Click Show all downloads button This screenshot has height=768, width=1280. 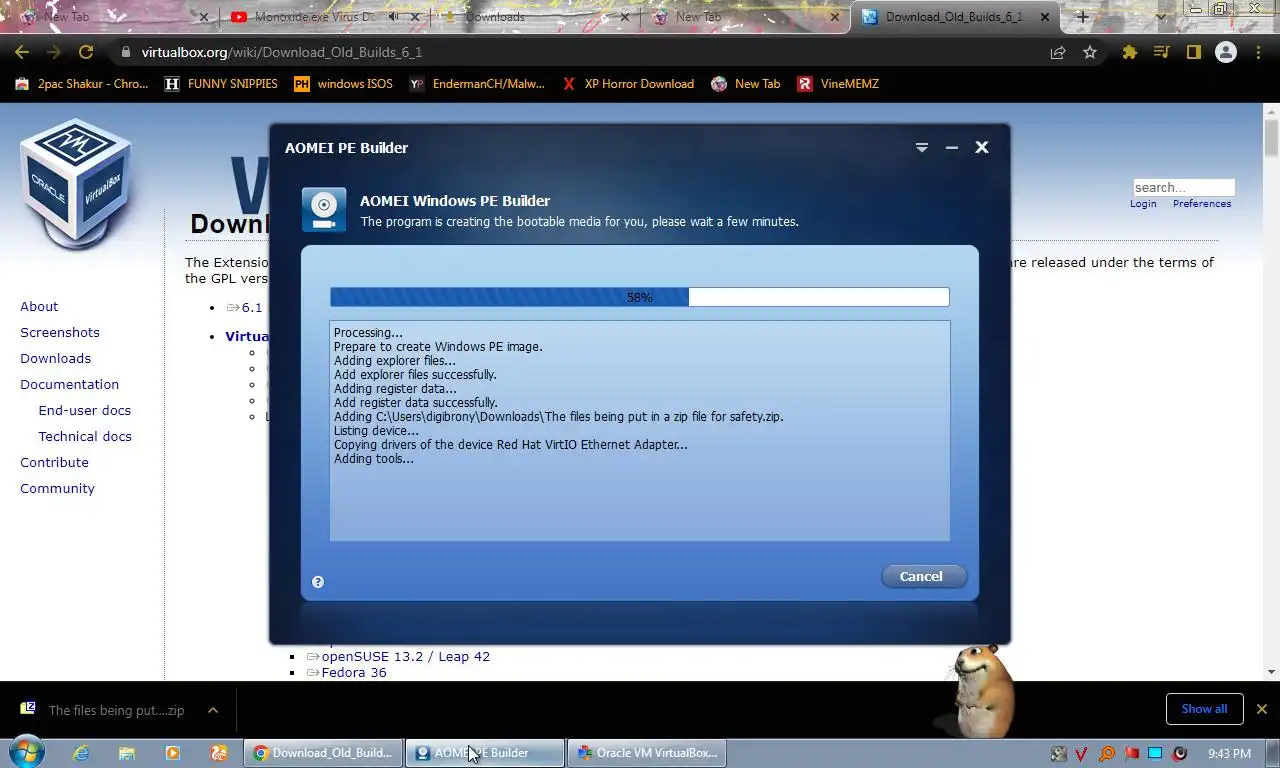pos(1204,709)
